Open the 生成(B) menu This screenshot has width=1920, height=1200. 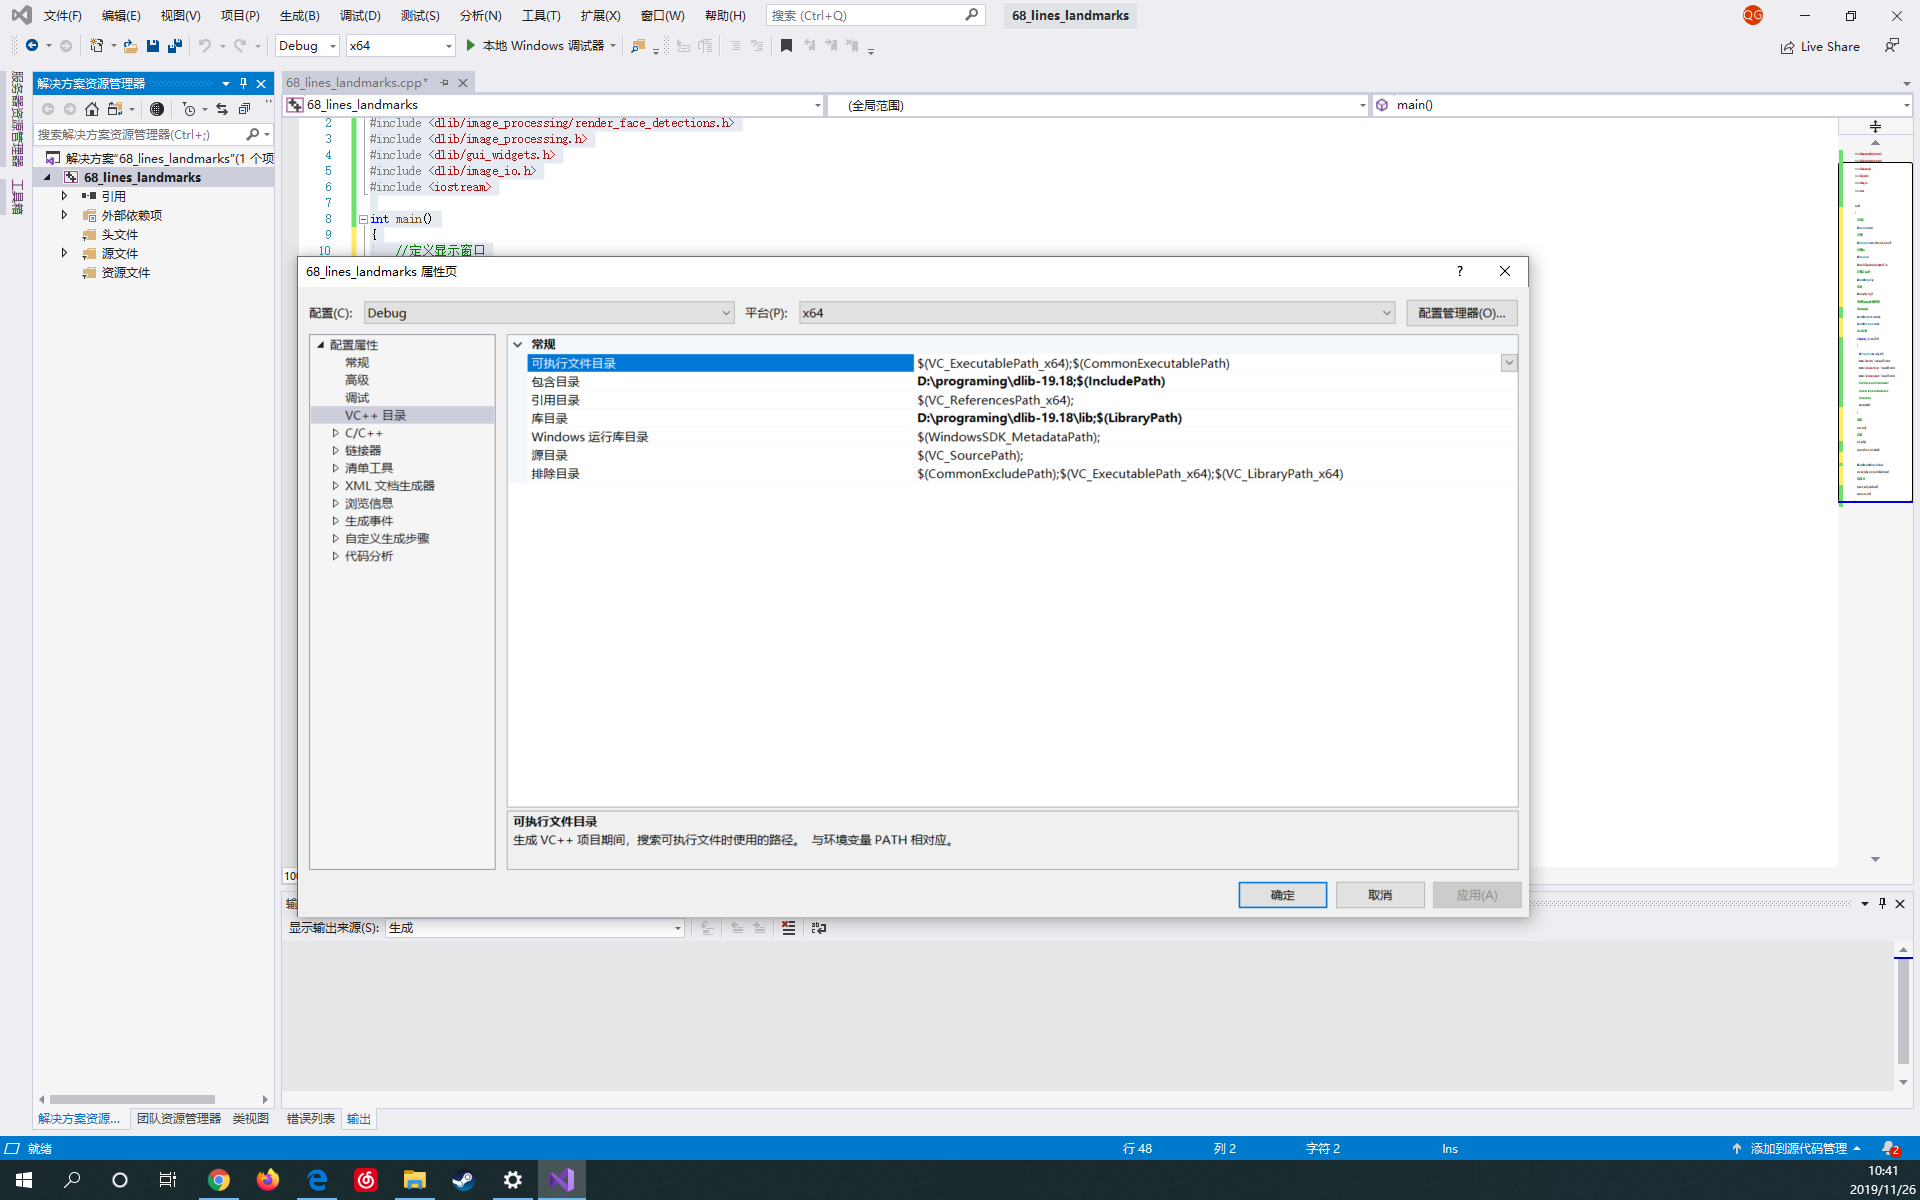pyautogui.click(x=299, y=15)
